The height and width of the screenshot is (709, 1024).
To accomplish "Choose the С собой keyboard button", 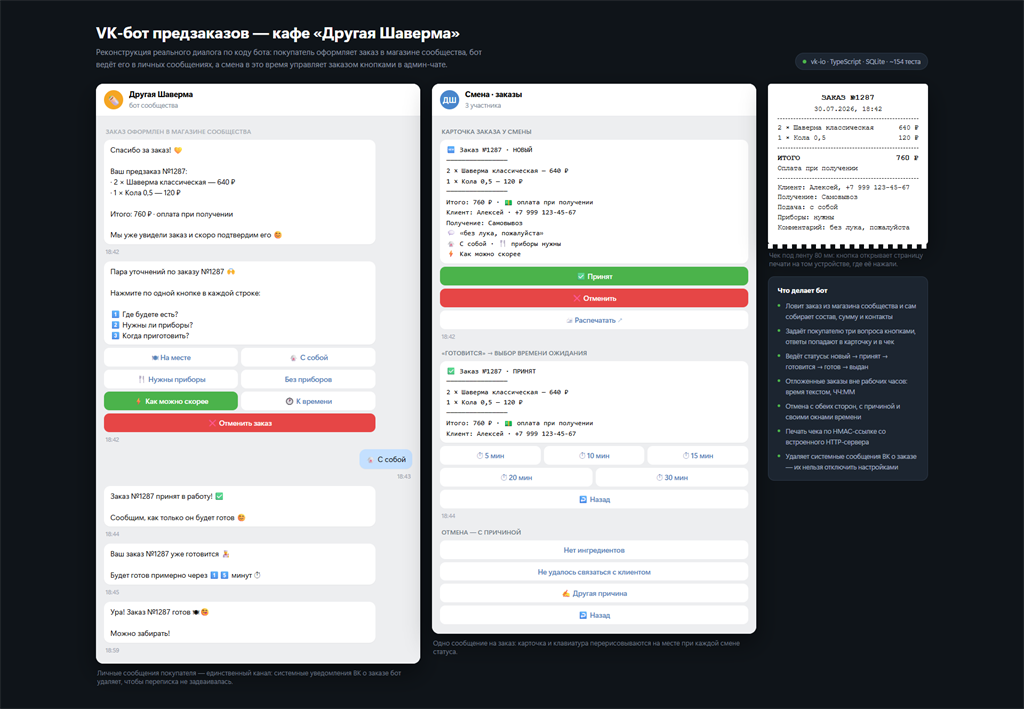I will tap(308, 357).
